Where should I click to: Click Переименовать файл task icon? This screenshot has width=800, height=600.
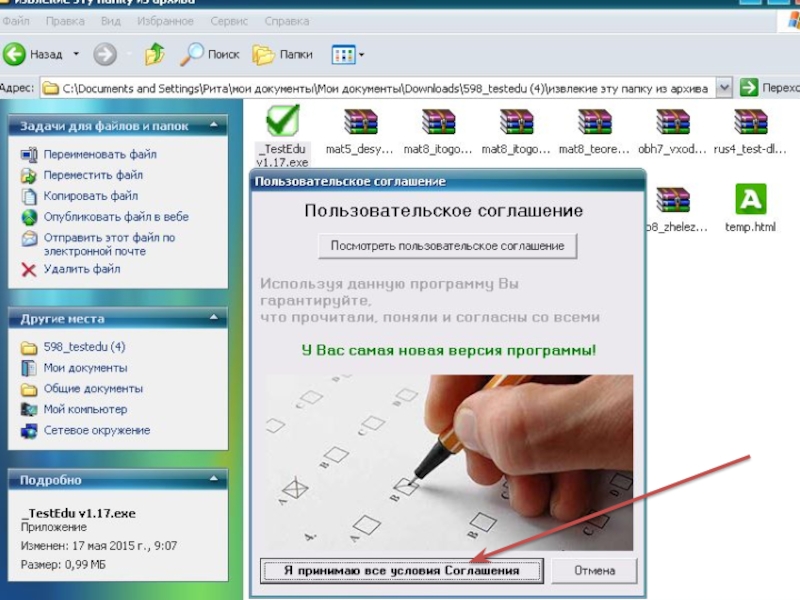pos(29,155)
